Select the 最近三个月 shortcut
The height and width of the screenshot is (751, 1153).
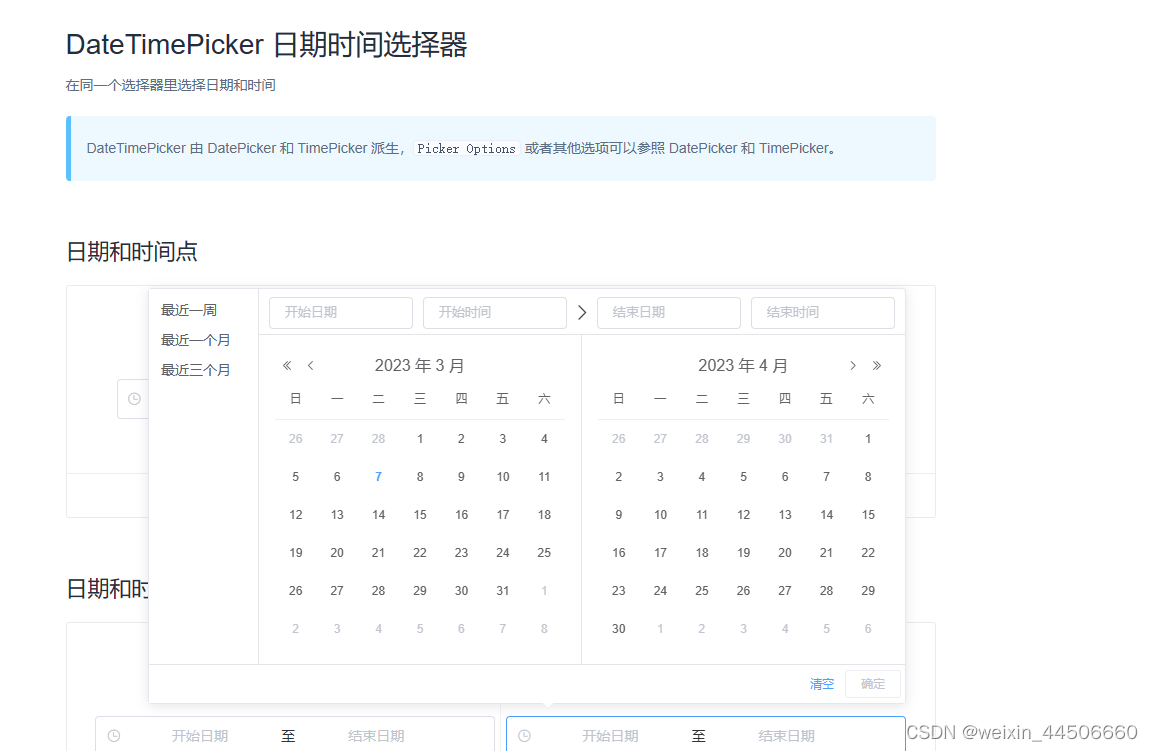[196, 369]
